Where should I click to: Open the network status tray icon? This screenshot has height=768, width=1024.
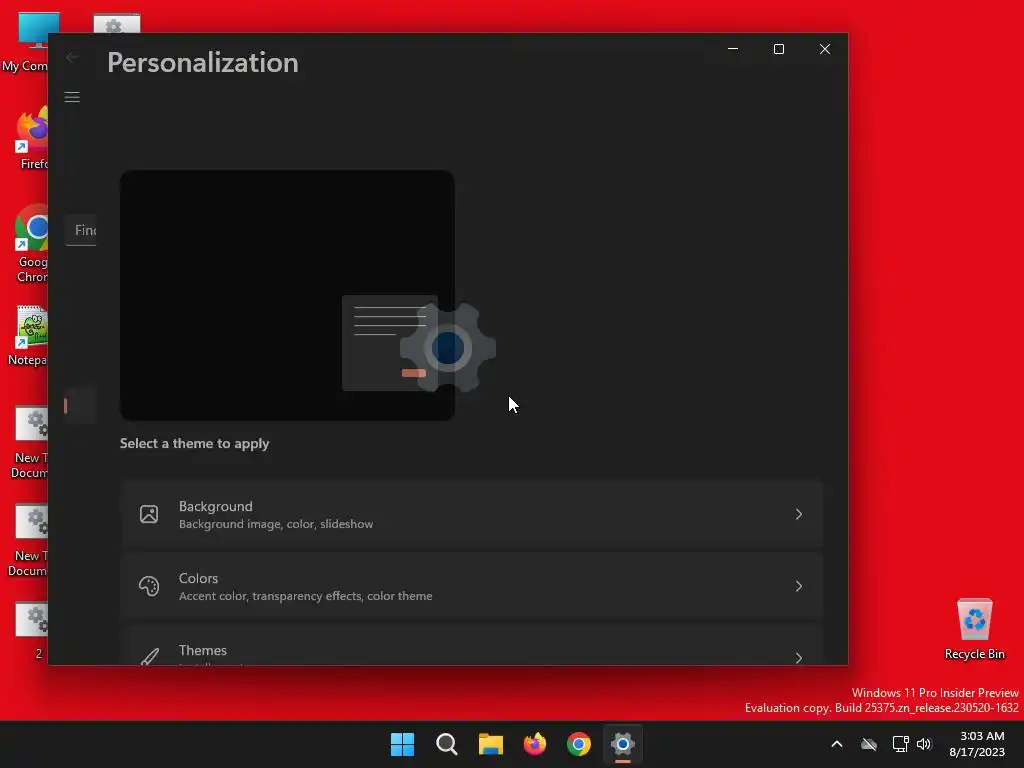point(901,744)
